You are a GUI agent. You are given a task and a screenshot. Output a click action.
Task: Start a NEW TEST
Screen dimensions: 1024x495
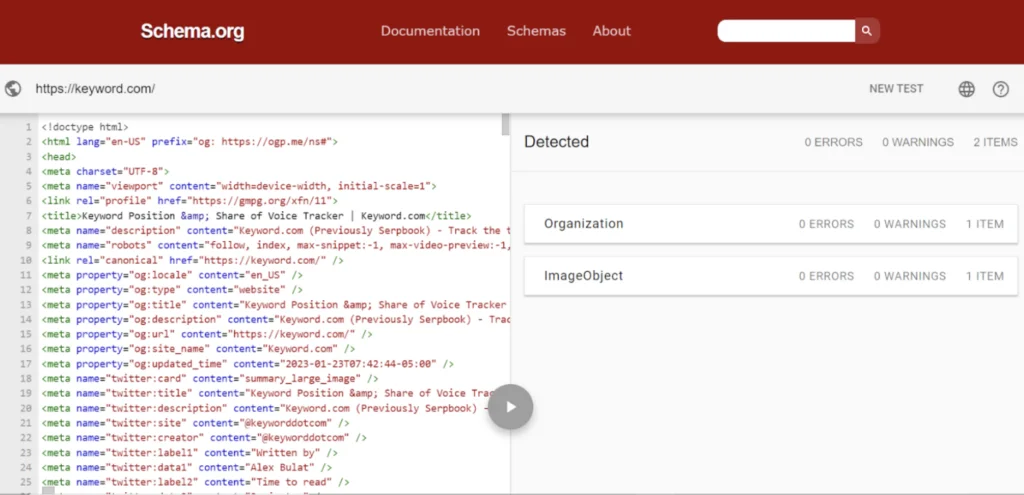coord(896,89)
